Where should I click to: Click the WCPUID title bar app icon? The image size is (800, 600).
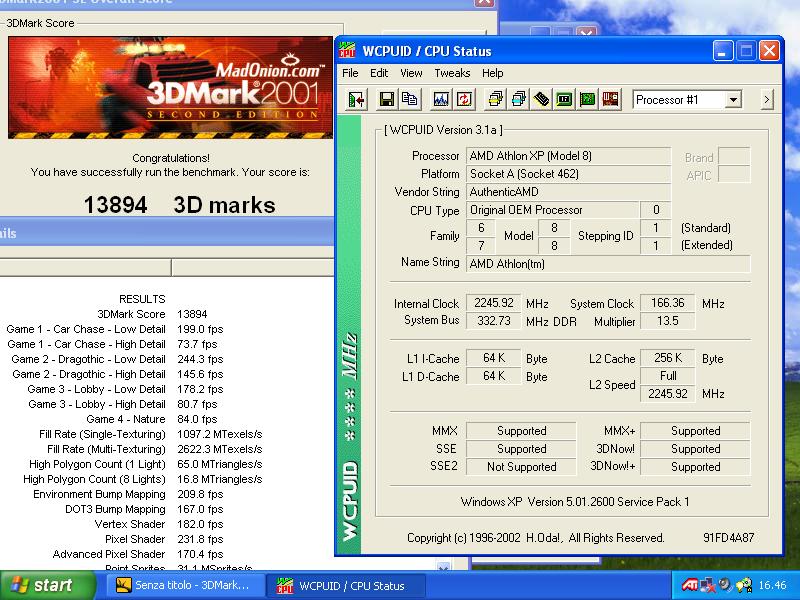coord(347,51)
